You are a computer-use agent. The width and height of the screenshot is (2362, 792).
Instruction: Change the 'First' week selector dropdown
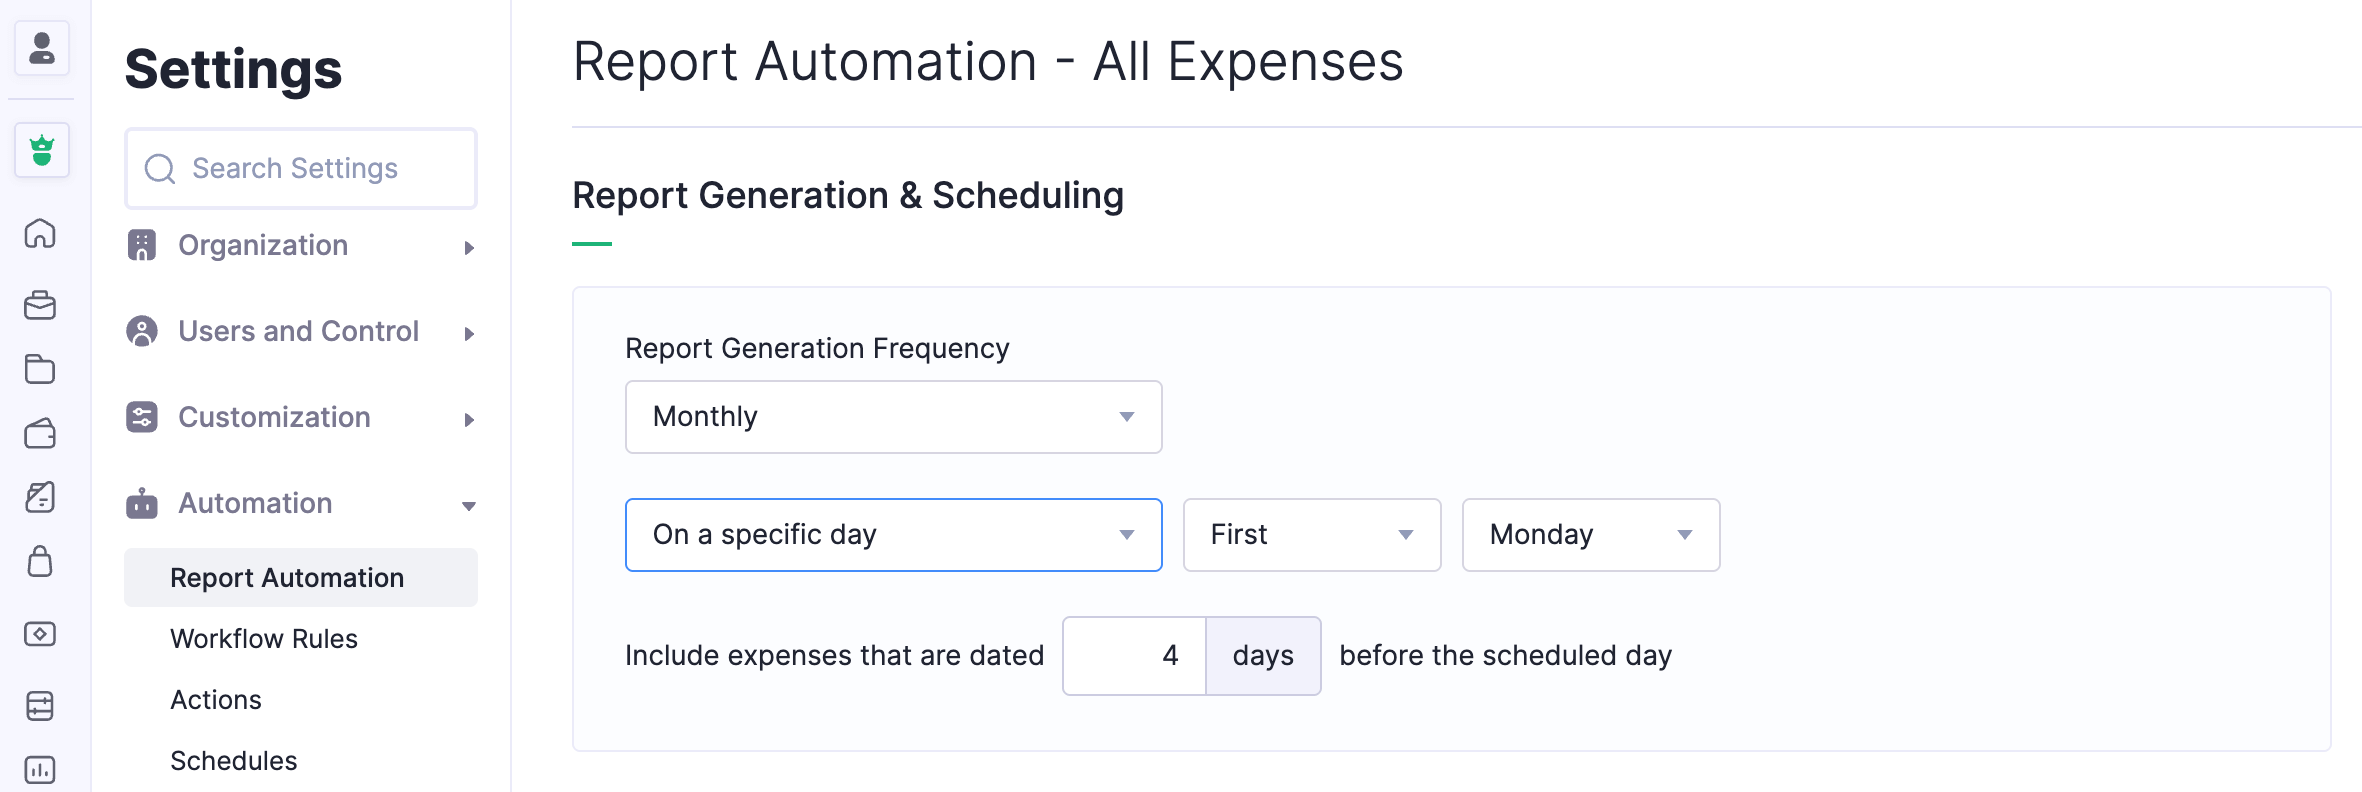coord(1311,535)
